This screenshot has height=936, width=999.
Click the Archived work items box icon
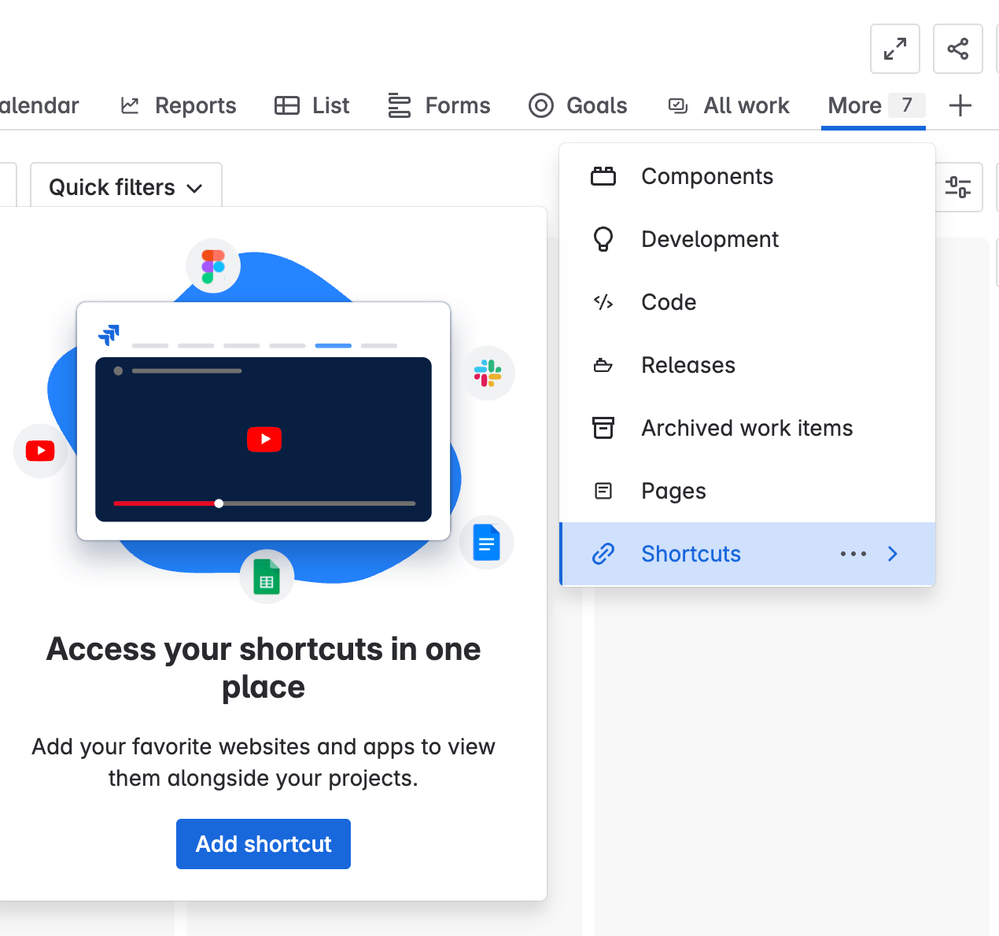[x=603, y=428]
